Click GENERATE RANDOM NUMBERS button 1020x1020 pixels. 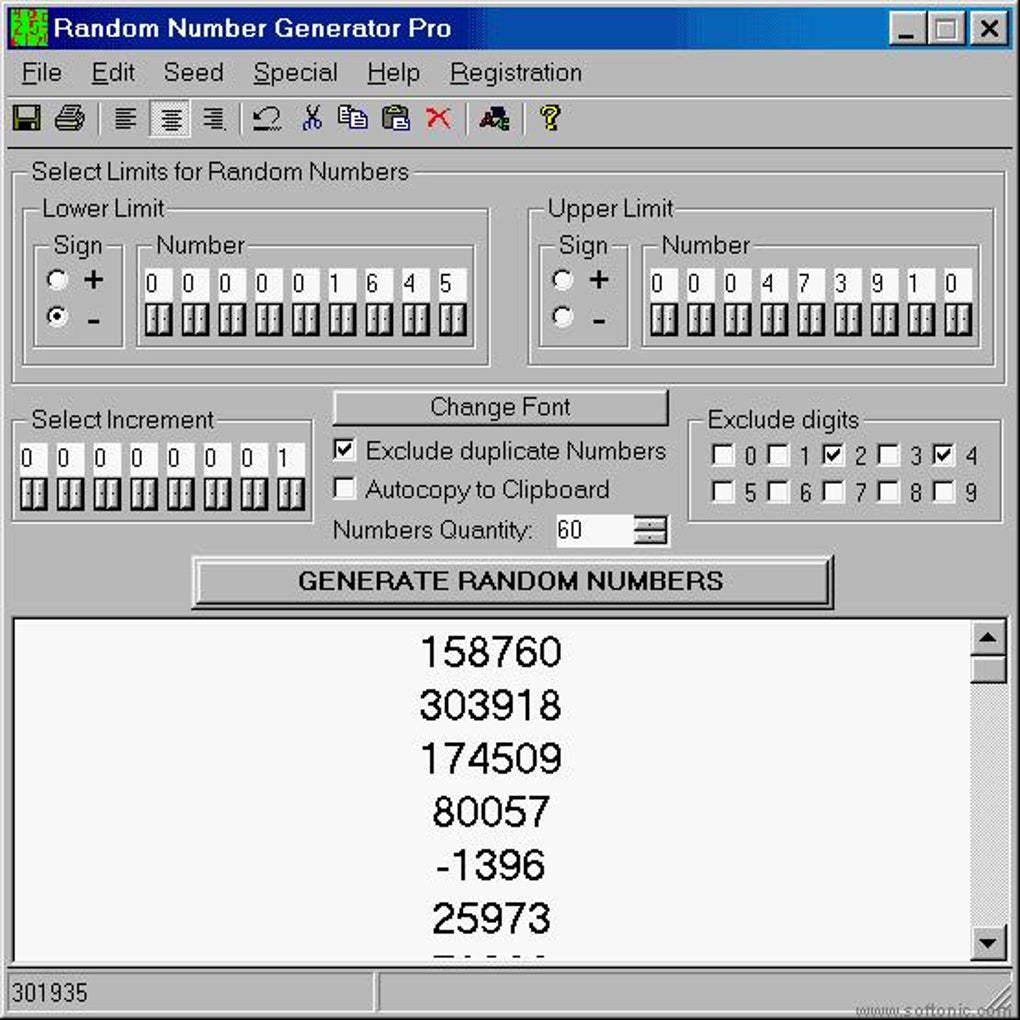coord(513,581)
